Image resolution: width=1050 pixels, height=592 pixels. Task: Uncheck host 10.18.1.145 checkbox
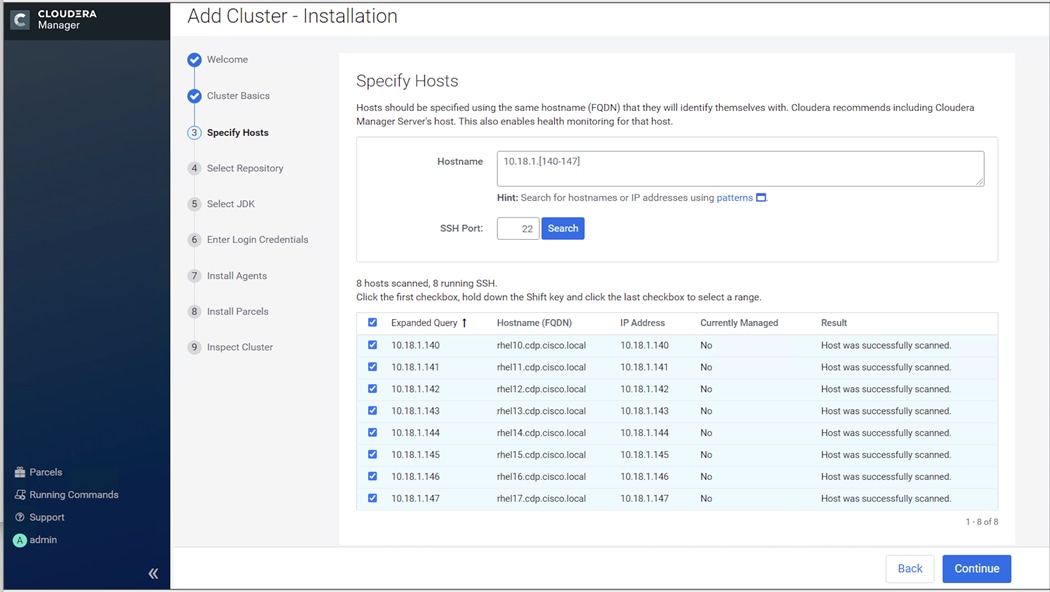372,455
